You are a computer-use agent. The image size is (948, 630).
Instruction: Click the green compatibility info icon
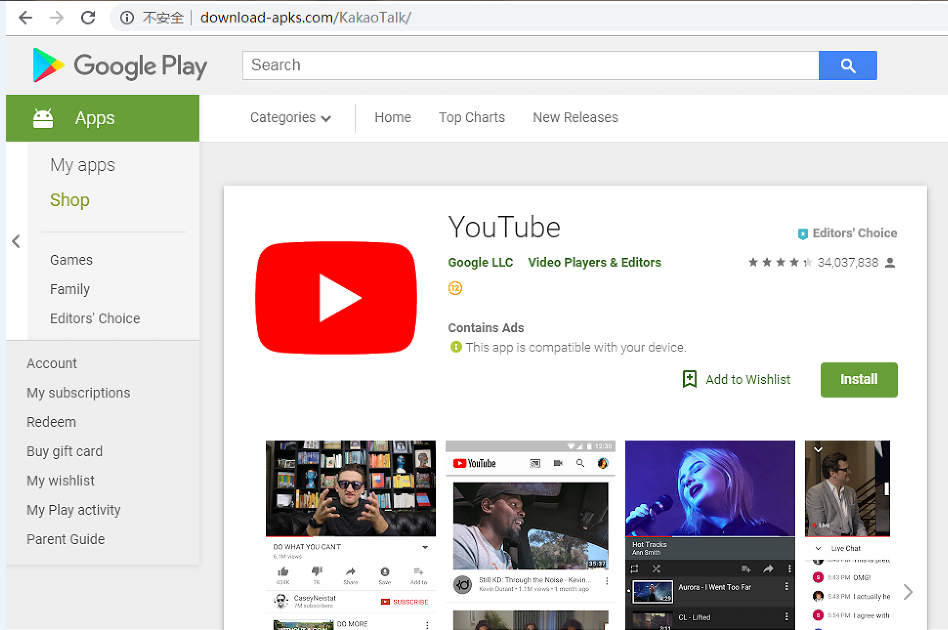click(x=456, y=347)
